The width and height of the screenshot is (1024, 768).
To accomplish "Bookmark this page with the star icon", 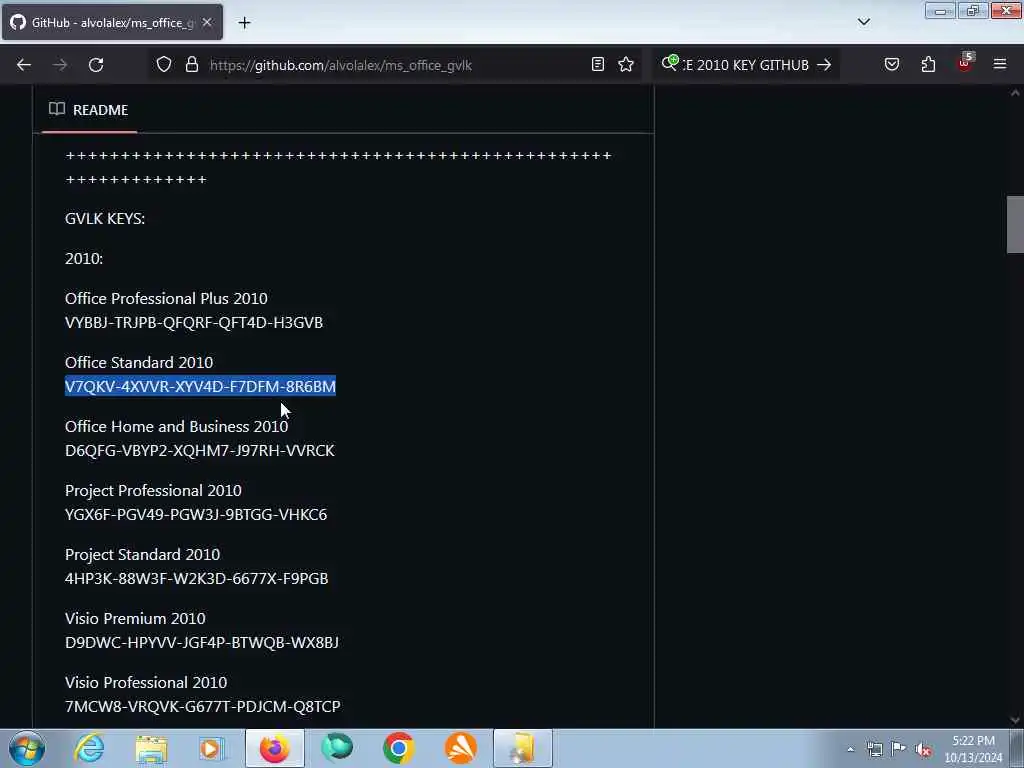I will [x=626, y=64].
